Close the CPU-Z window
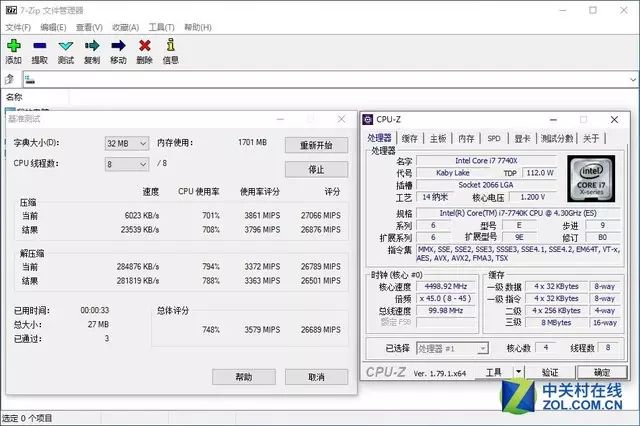The image size is (640, 426). [614, 120]
